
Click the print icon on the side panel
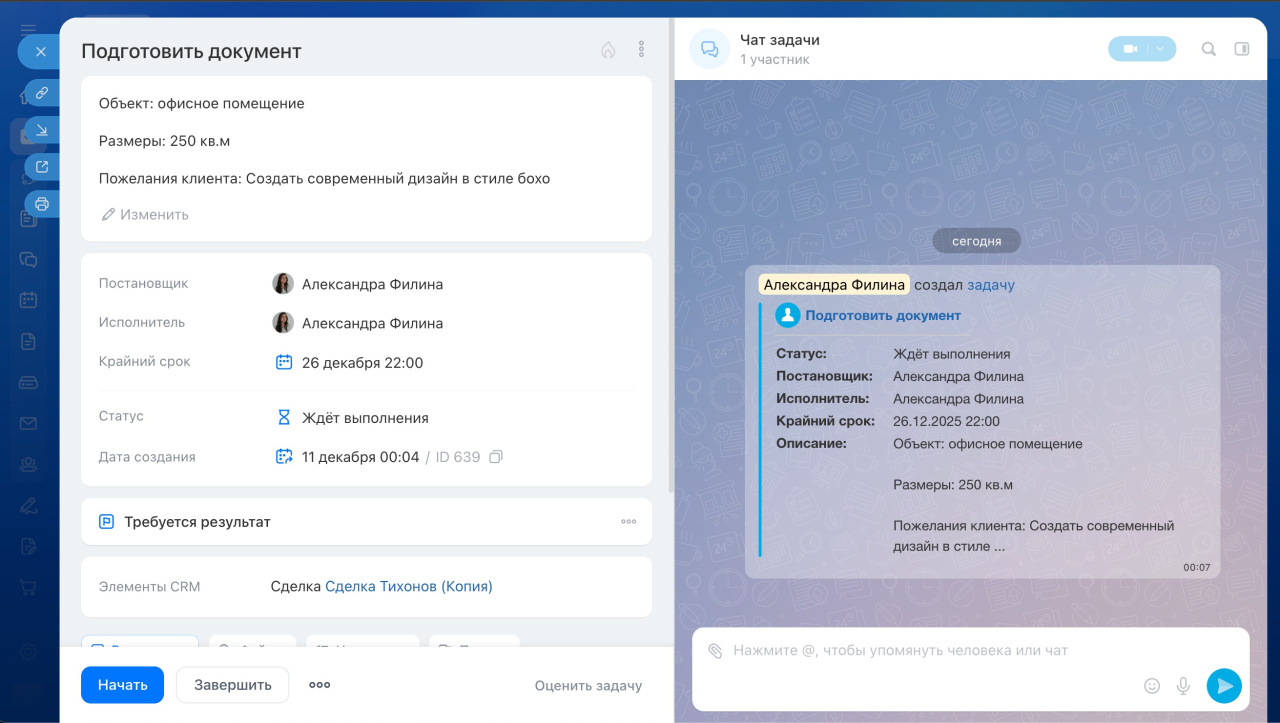(42, 204)
